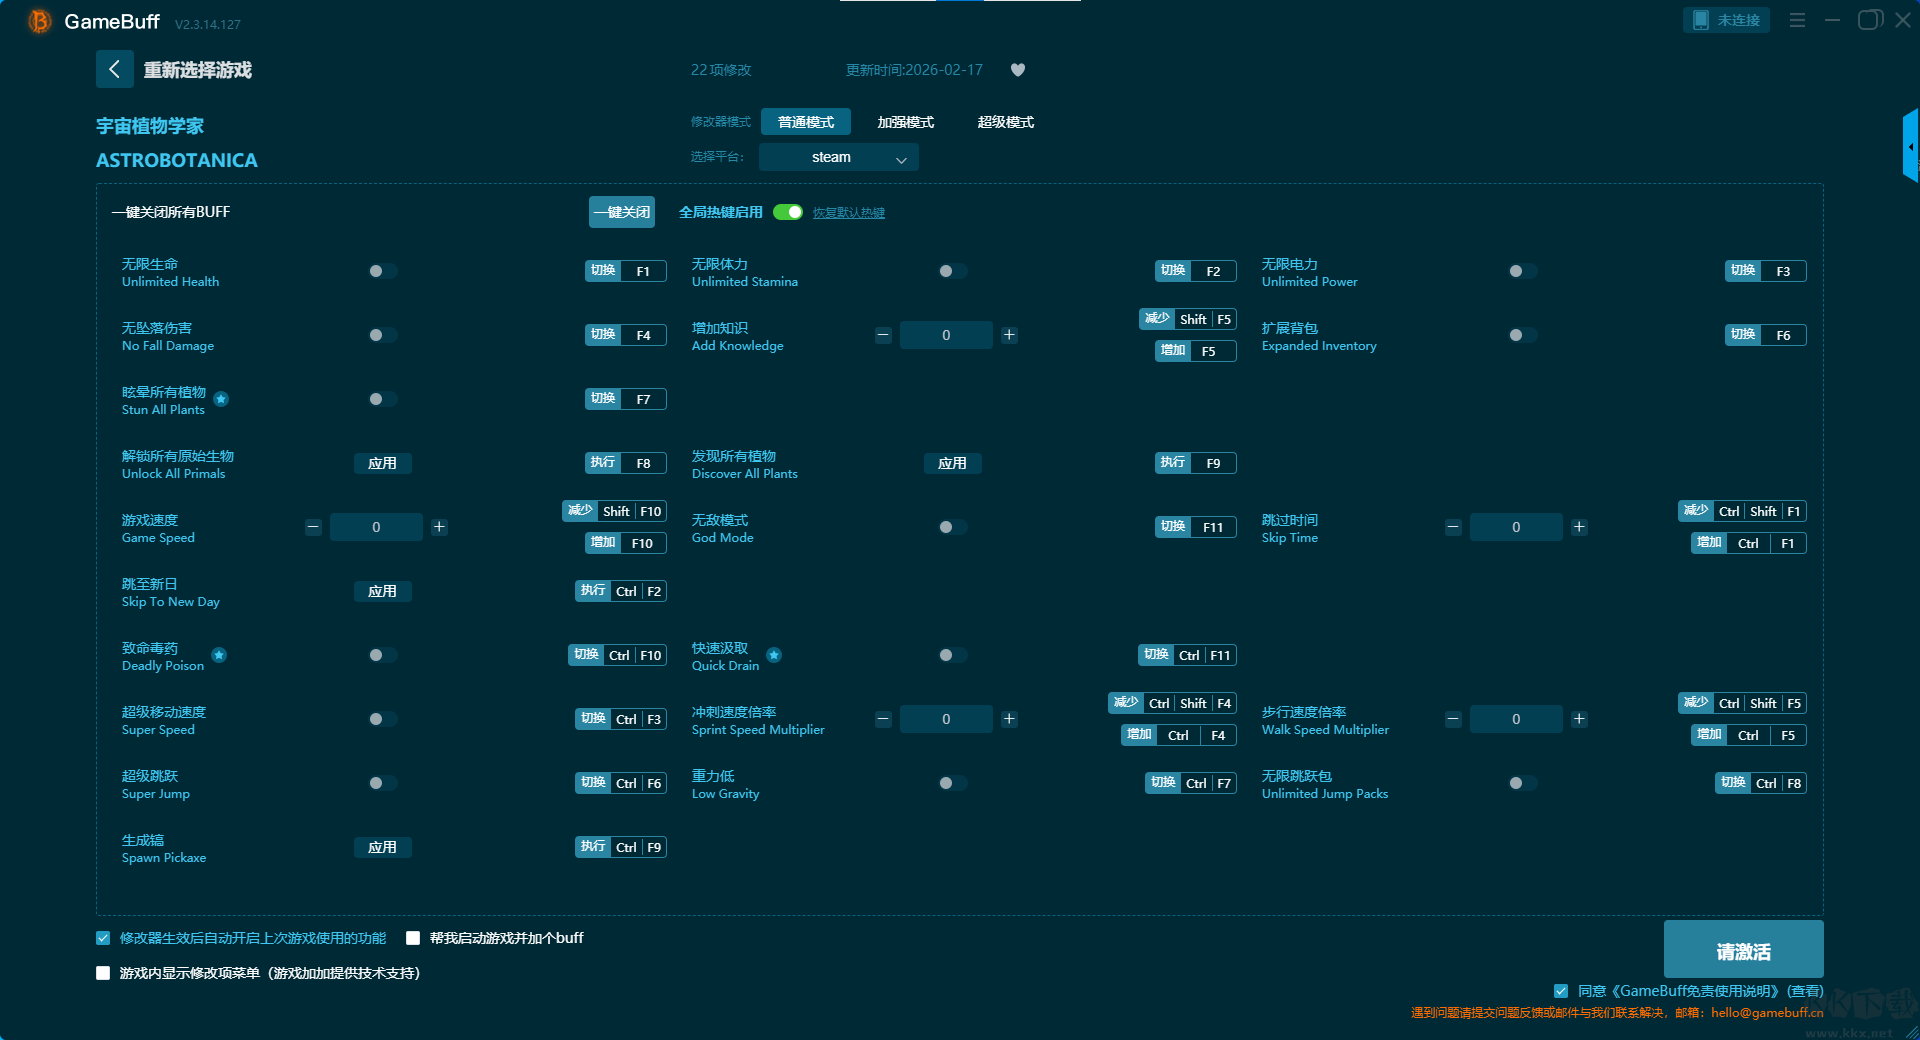Click the Skip Time value input field
Screen dimensions: 1920x1040
pyautogui.click(x=1515, y=527)
